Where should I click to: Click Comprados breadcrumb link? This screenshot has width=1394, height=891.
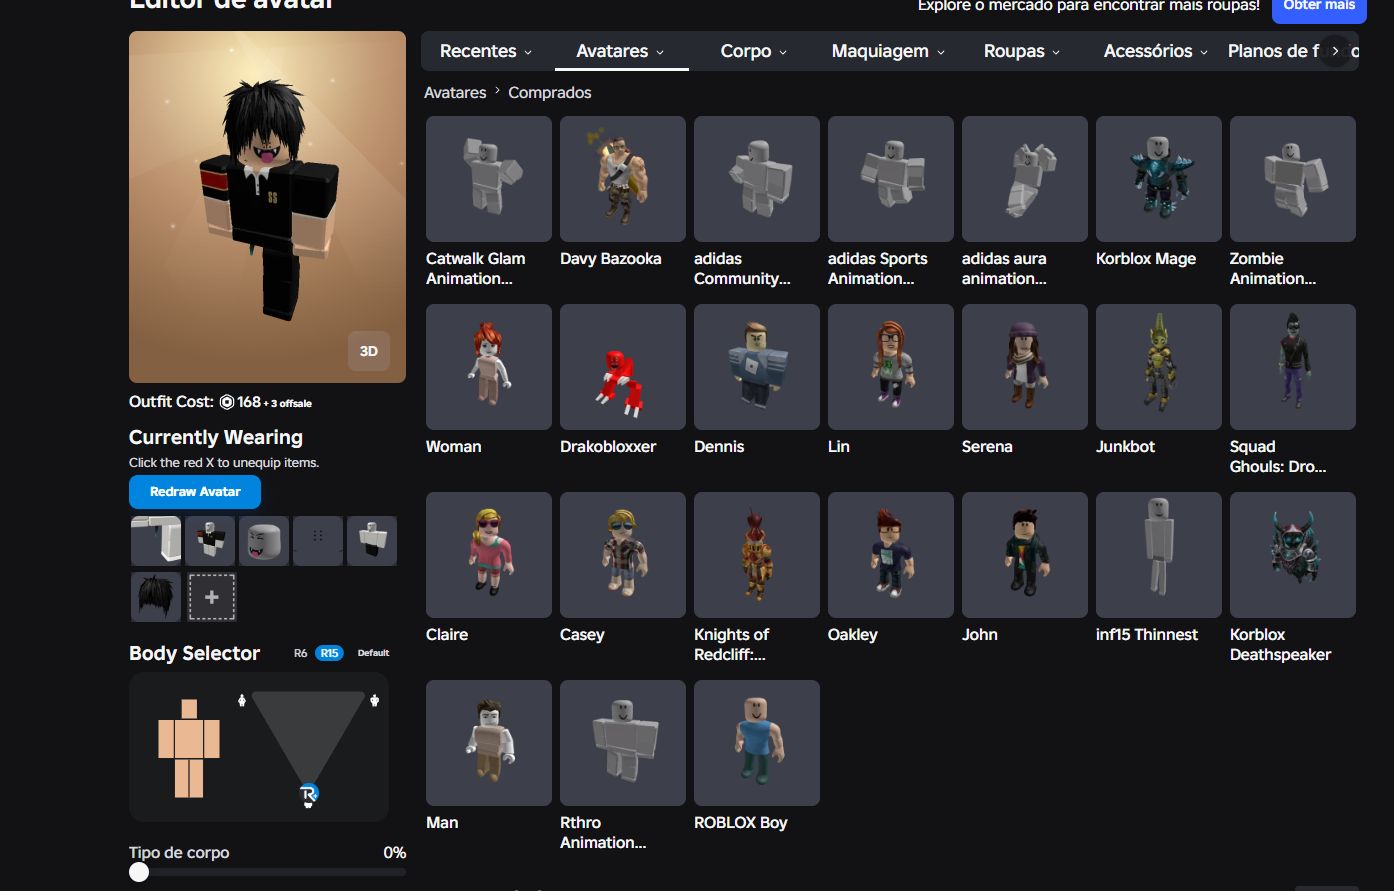click(549, 92)
